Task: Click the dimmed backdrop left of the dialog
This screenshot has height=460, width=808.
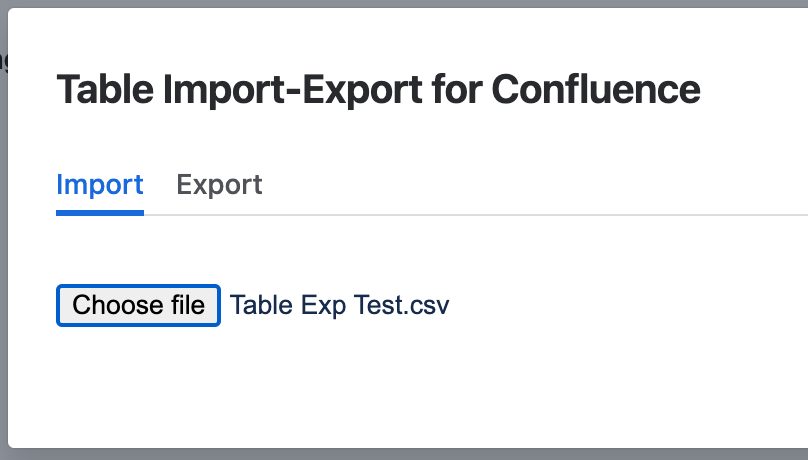Action: click(x=4, y=250)
